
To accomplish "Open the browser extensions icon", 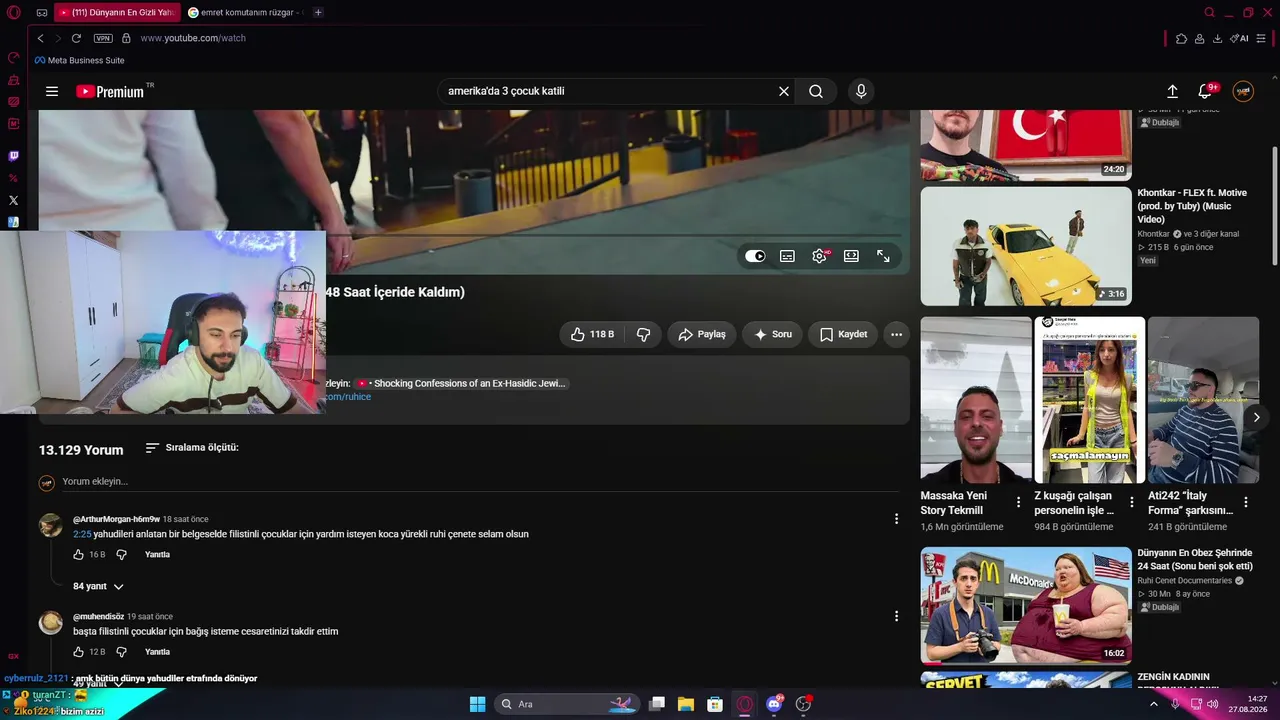I will [1181, 38].
